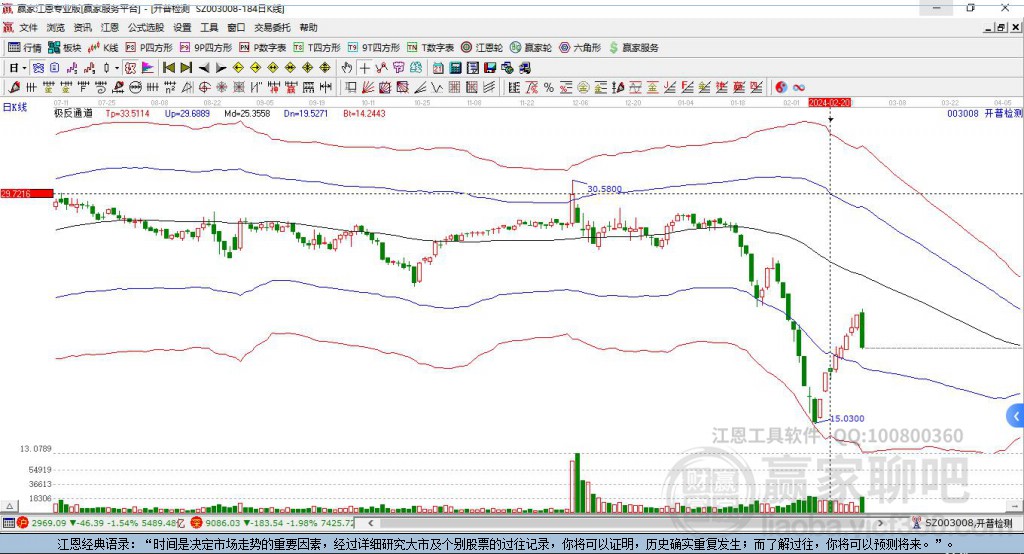The height and width of the screenshot is (554, 1024).
Task: Open the calendar icon showing 21
Action: [x=438, y=68]
